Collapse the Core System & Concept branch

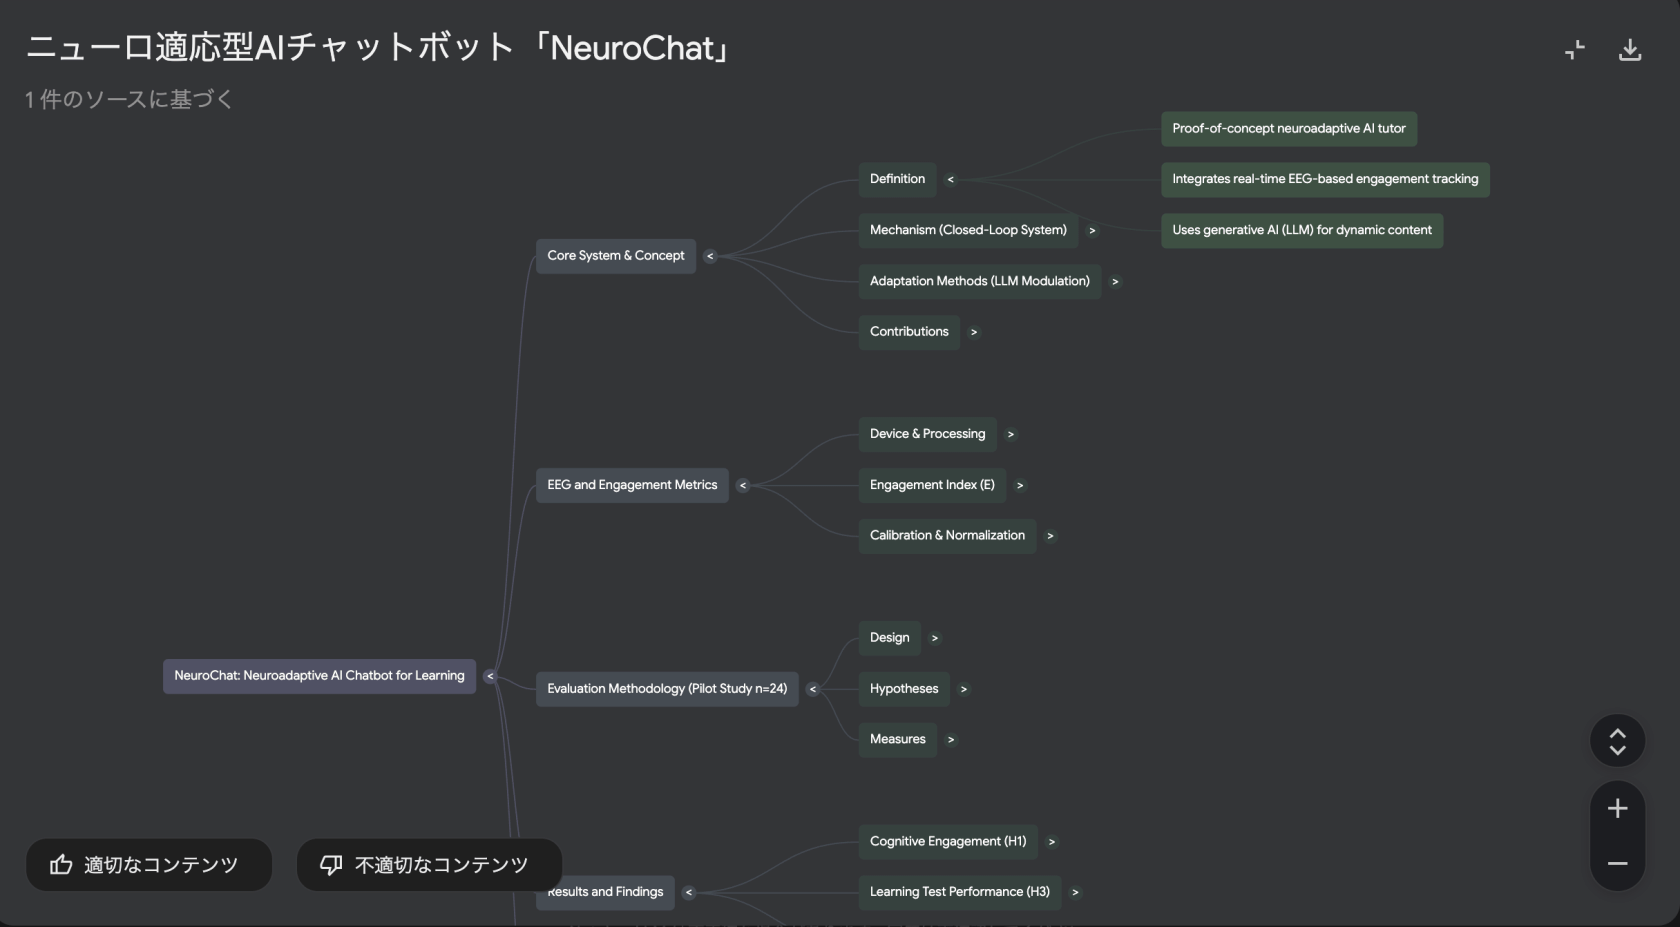(x=710, y=256)
